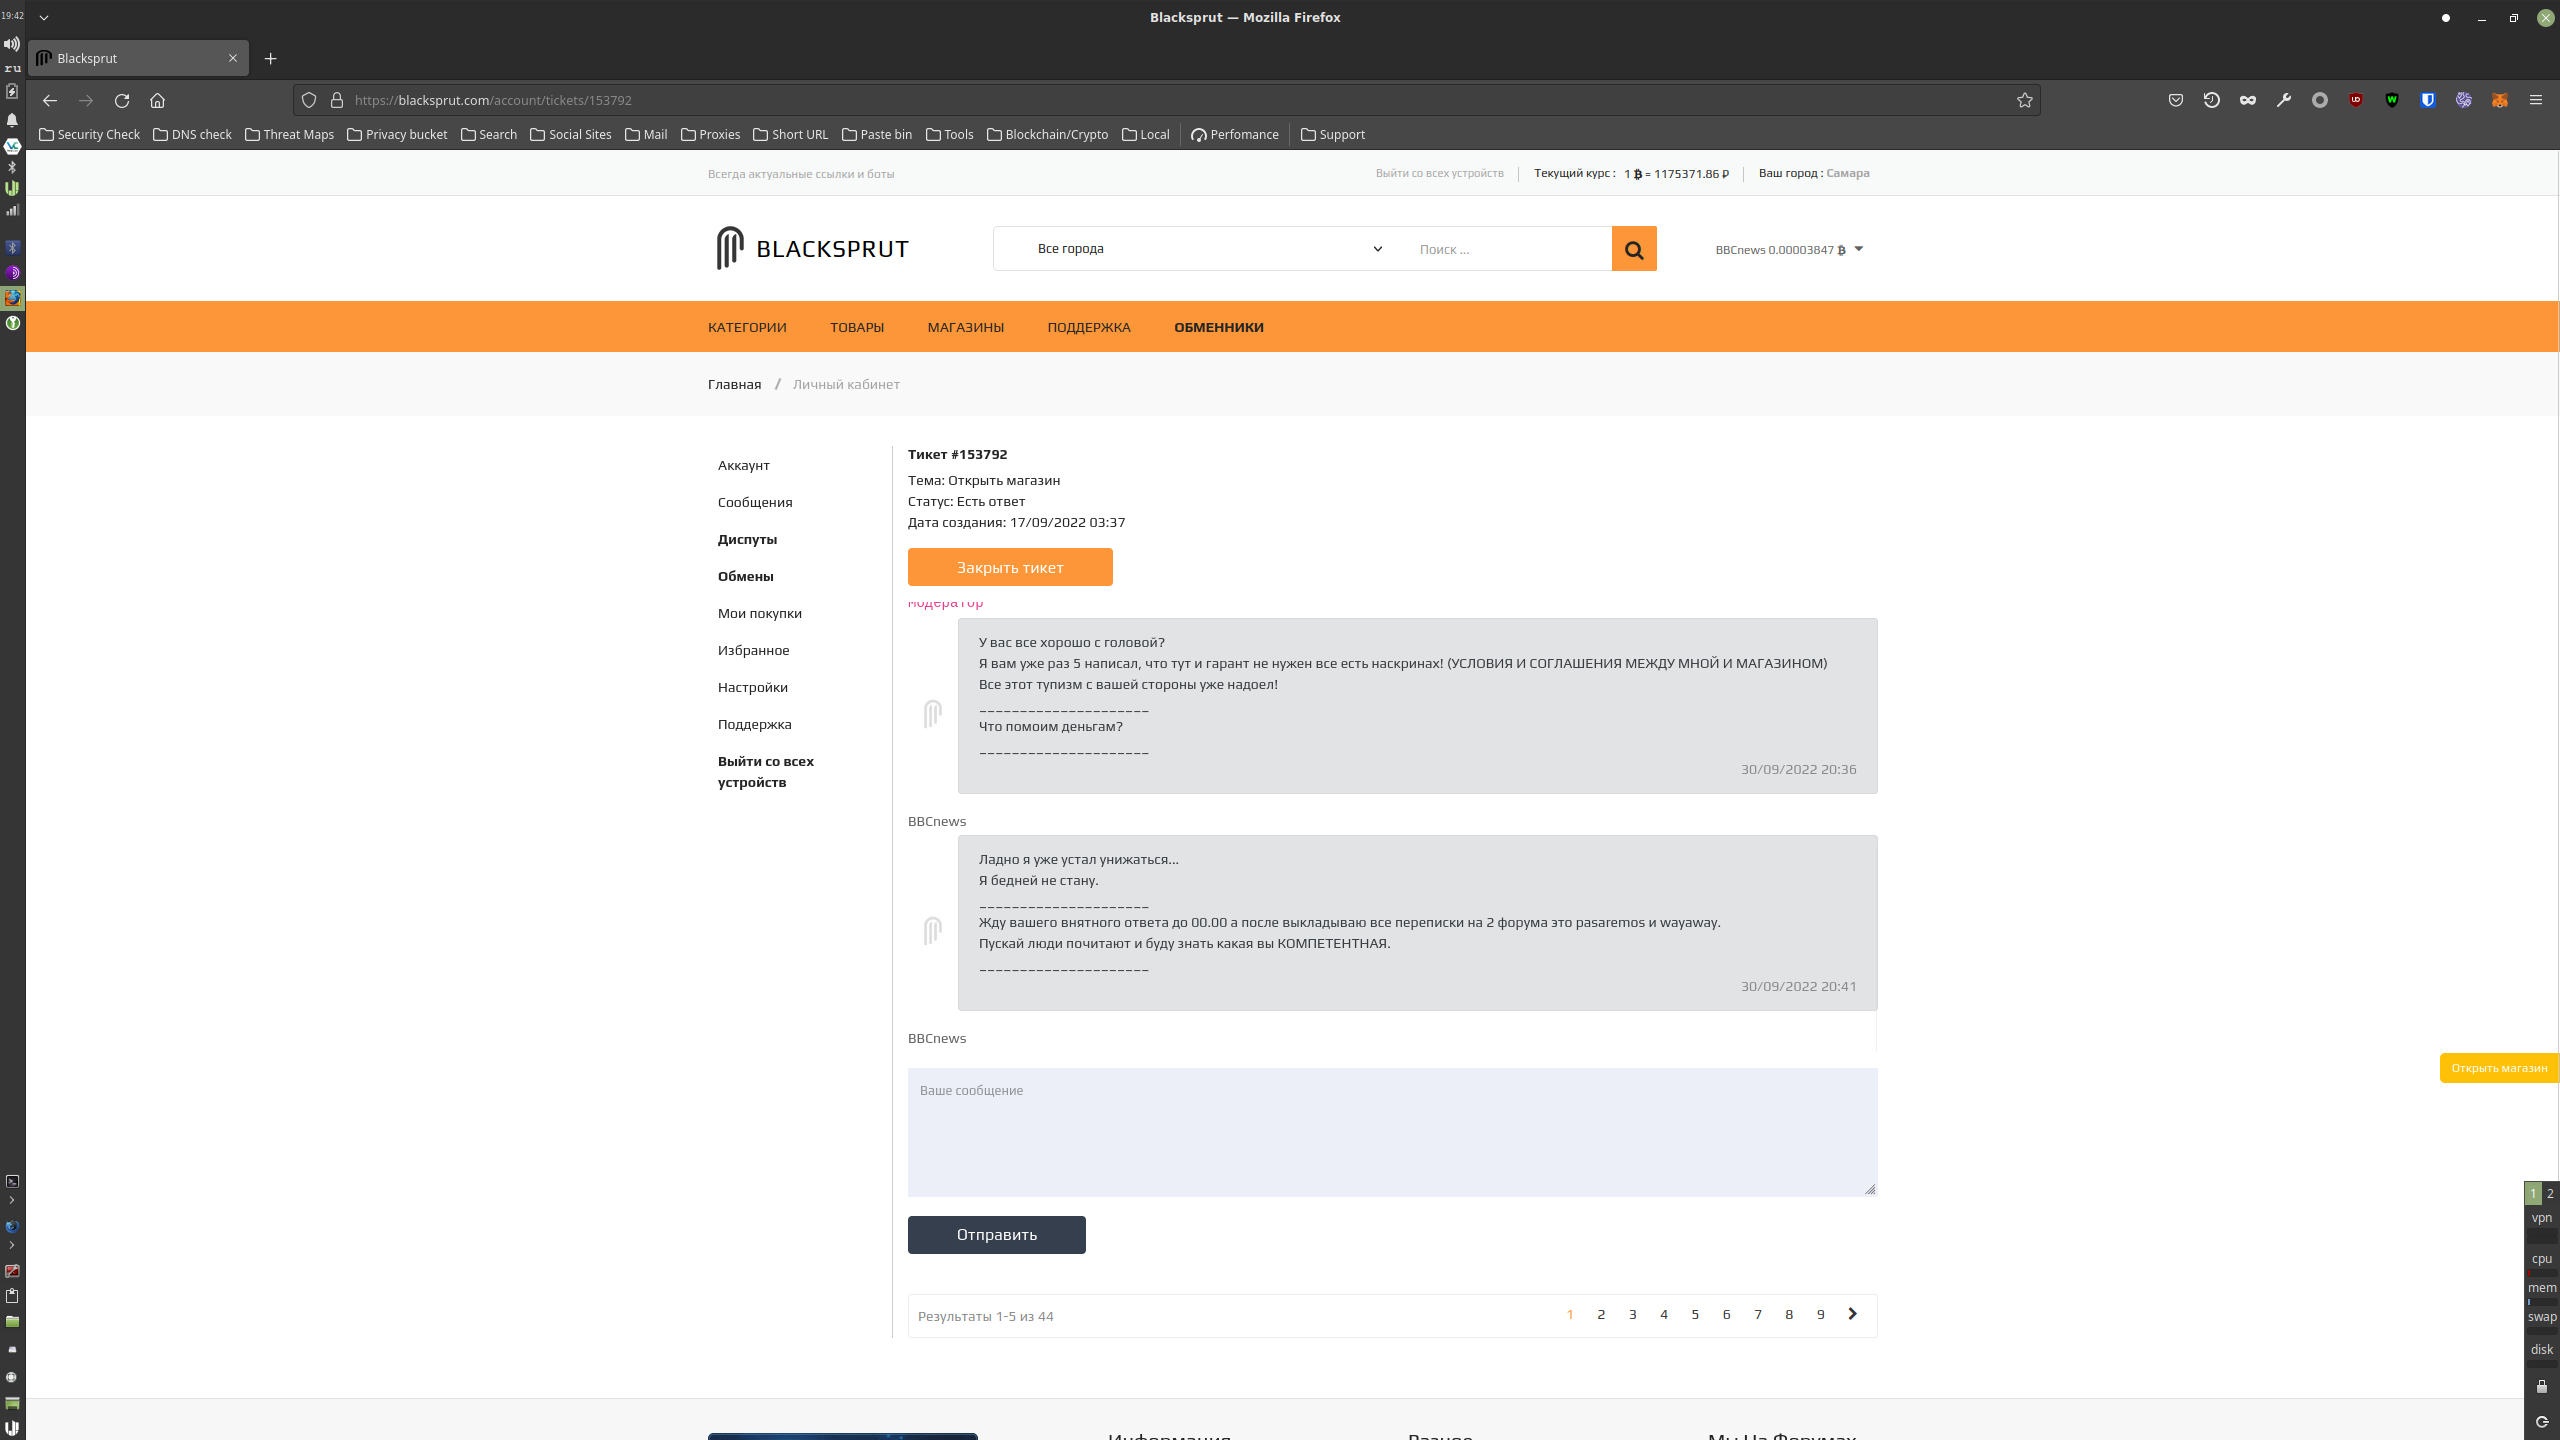Click the orange search magnifier button
The image size is (2560, 1440).
click(x=1634, y=249)
